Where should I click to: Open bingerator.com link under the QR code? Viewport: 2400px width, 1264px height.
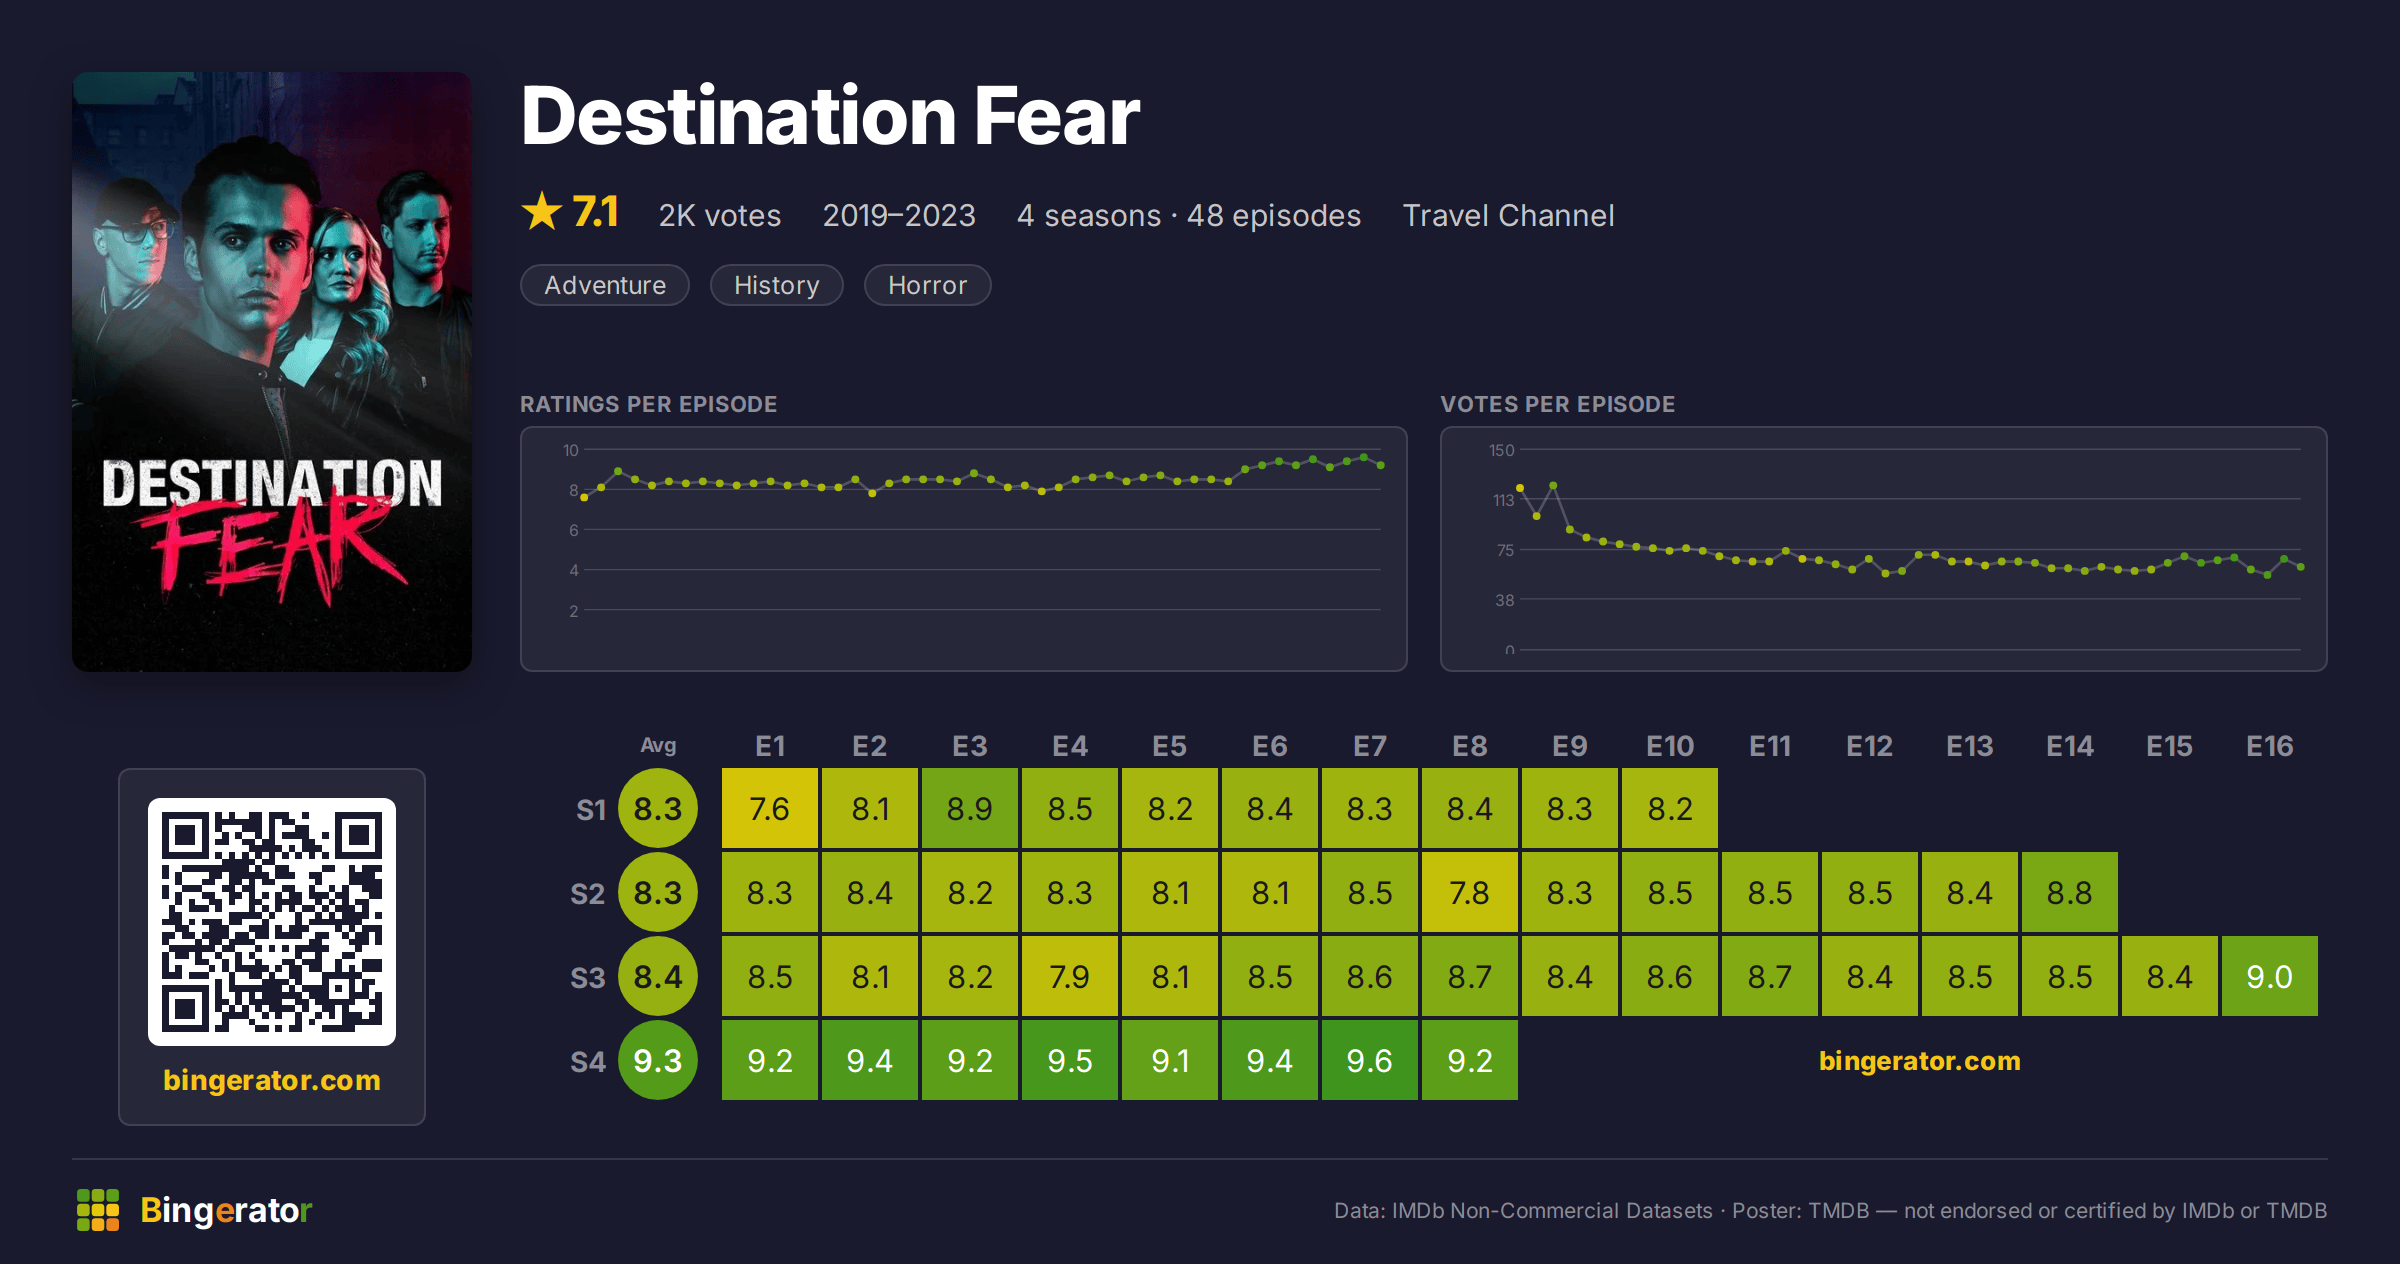[x=272, y=1080]
